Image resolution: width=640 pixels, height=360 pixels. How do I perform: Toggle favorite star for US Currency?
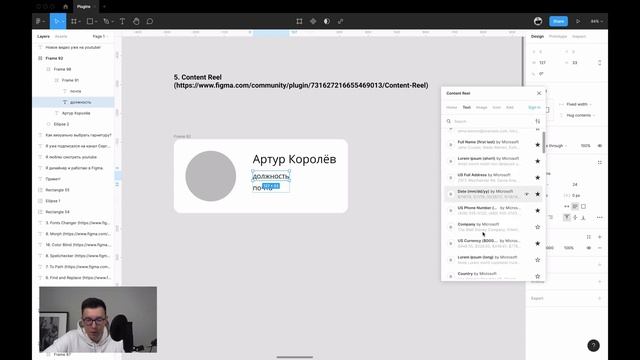pyautogui.click(x=538, y=243)
